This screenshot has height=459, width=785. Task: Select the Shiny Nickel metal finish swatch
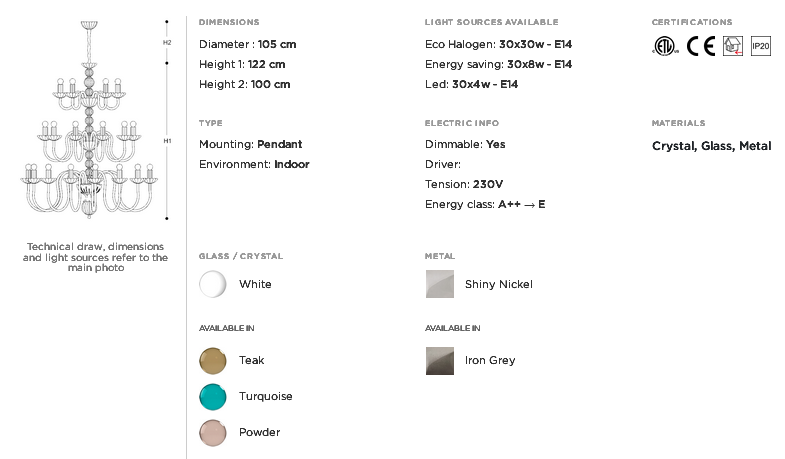pyautogui.click(x=440, y=284)
